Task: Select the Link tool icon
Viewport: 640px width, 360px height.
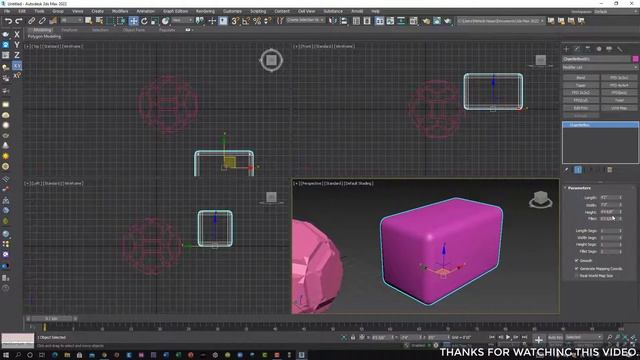Action: 31,21
